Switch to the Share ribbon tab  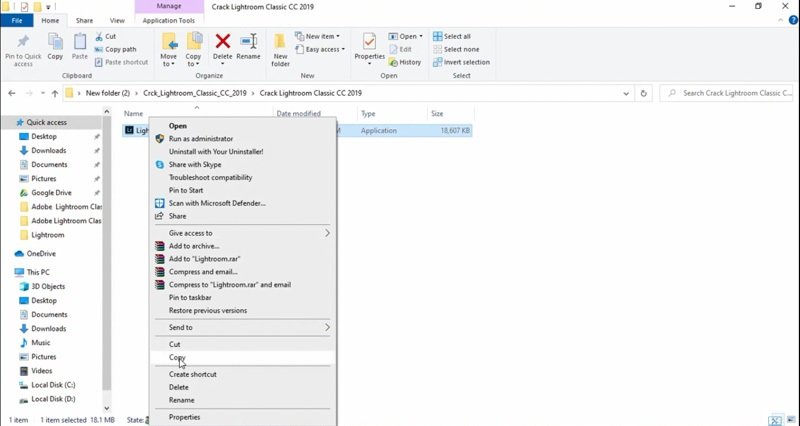pyautogui.click(x=84, y=20)
